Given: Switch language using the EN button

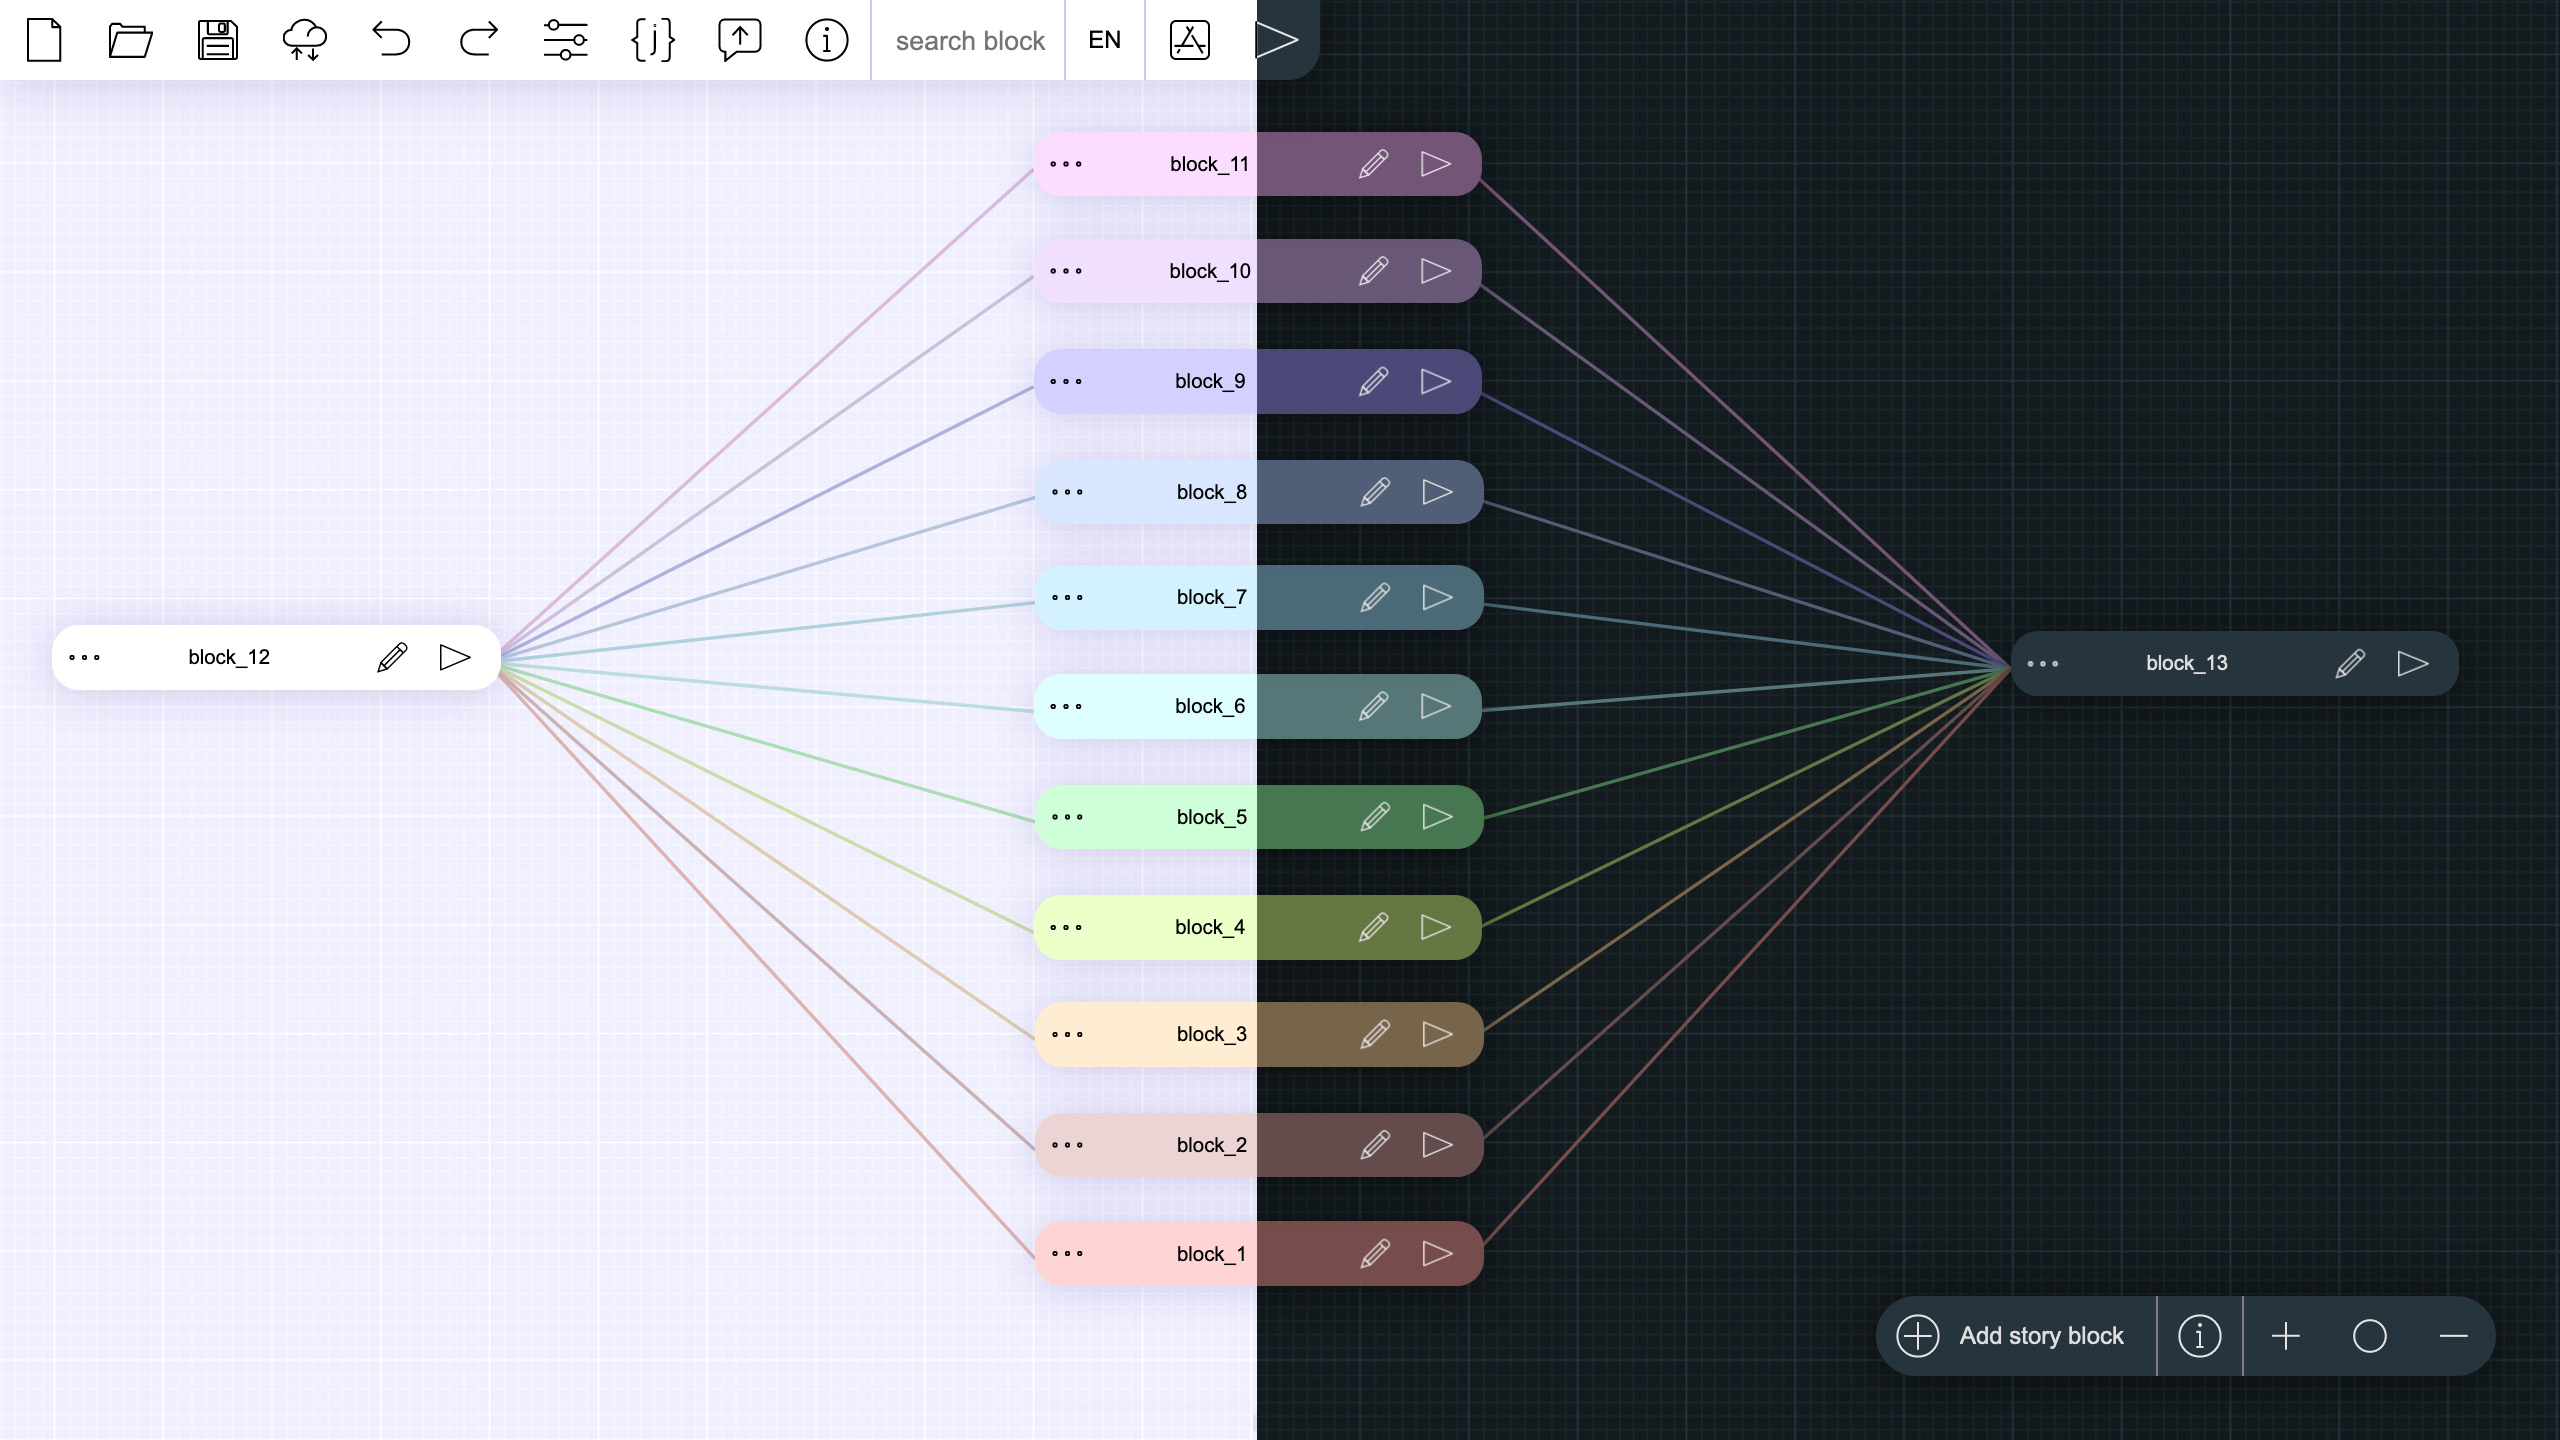Looking at the screenshot, I should [1104, 40].
